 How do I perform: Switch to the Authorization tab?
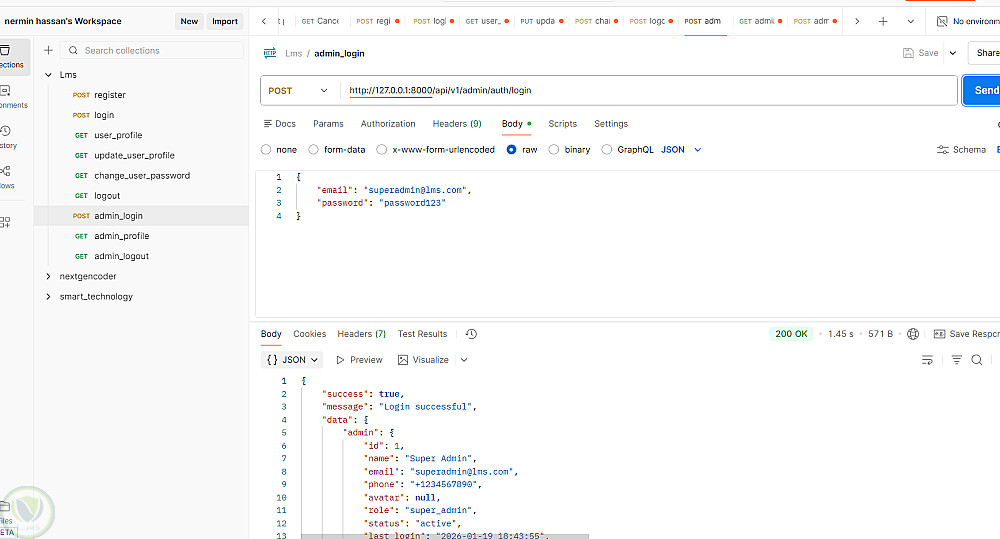coord(388,124)
